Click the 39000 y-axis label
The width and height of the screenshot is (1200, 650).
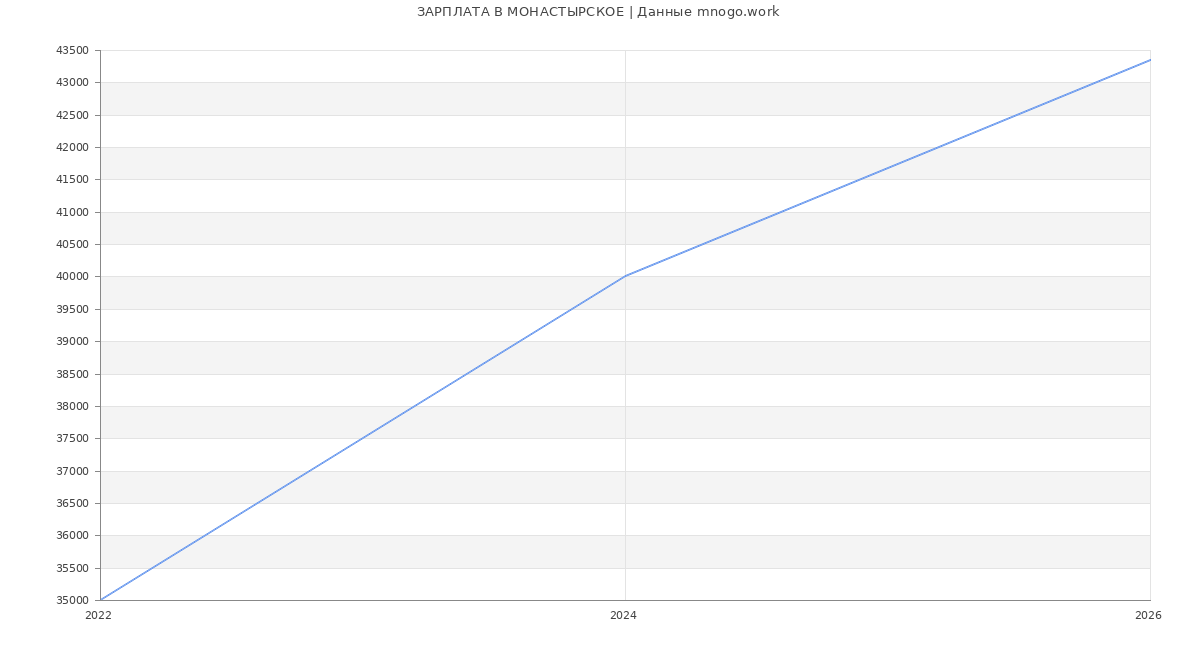[x=72, y=342]
